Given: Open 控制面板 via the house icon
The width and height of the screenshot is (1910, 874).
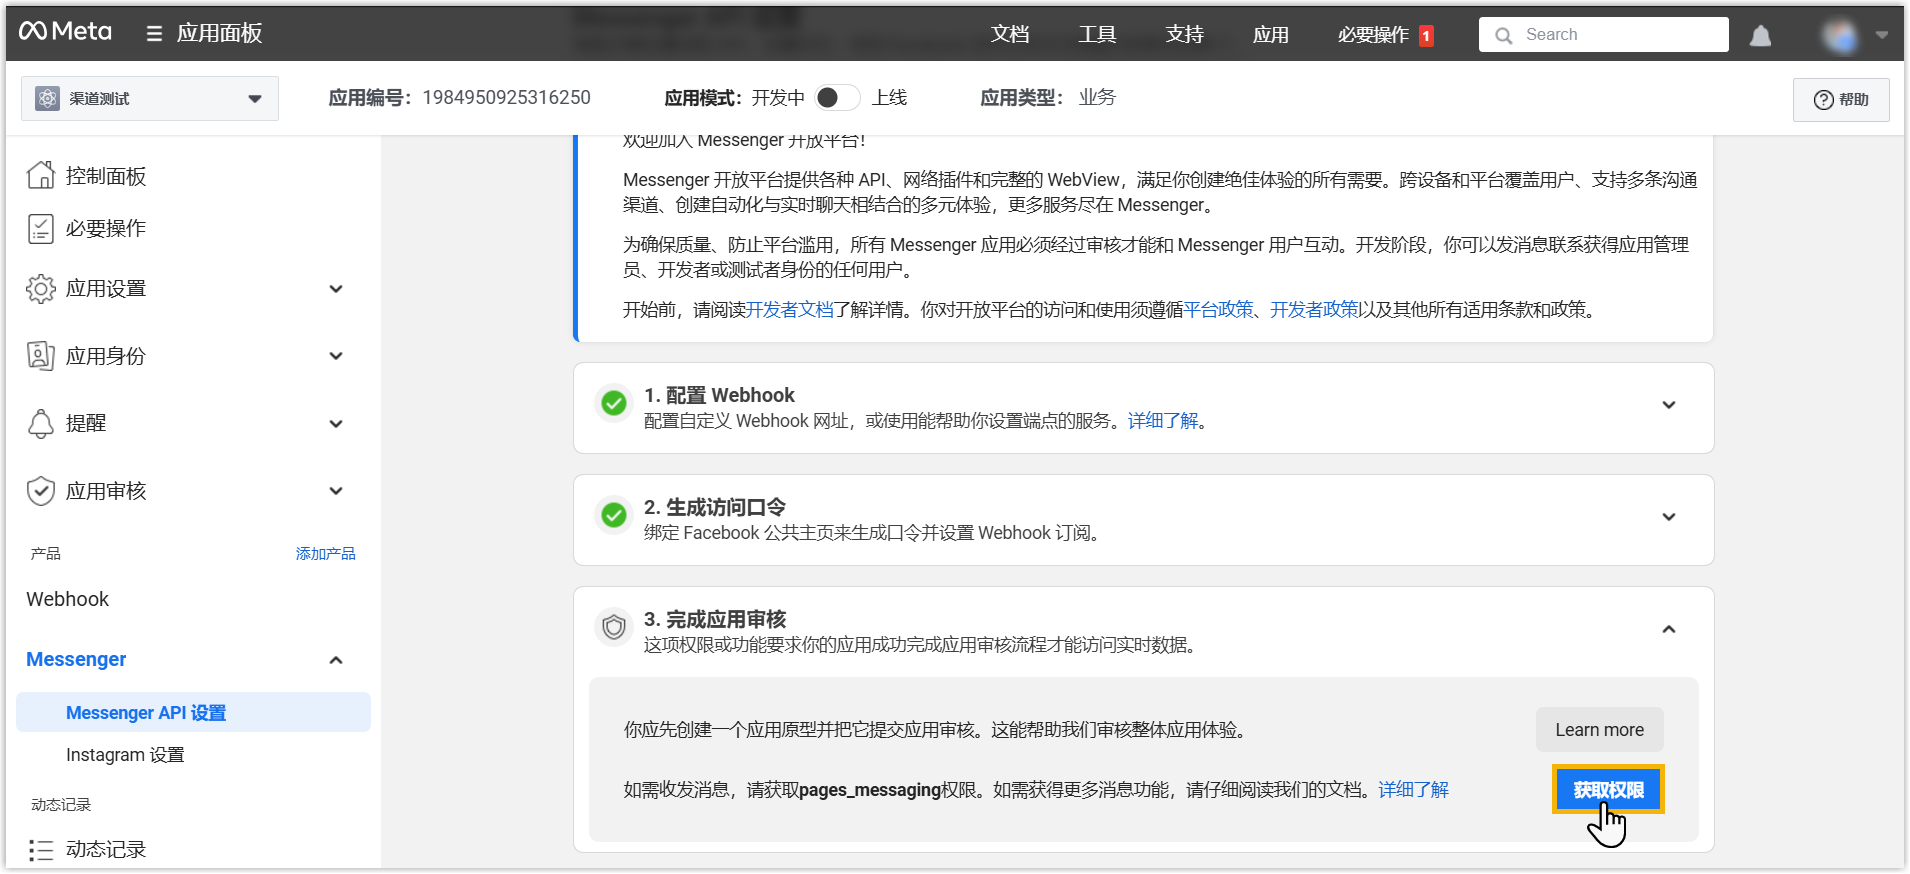Looking at the screenshot, I should point(41,176).
